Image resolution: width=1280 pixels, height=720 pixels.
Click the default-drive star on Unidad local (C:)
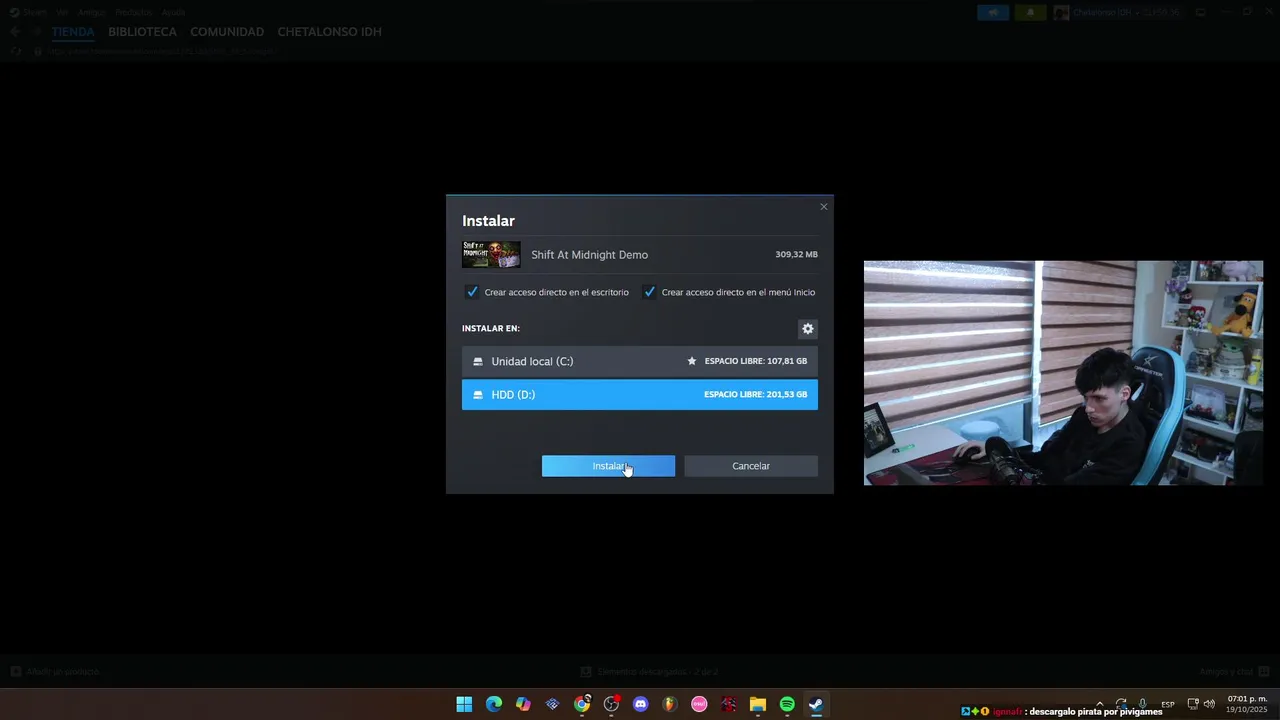[692, 361]
